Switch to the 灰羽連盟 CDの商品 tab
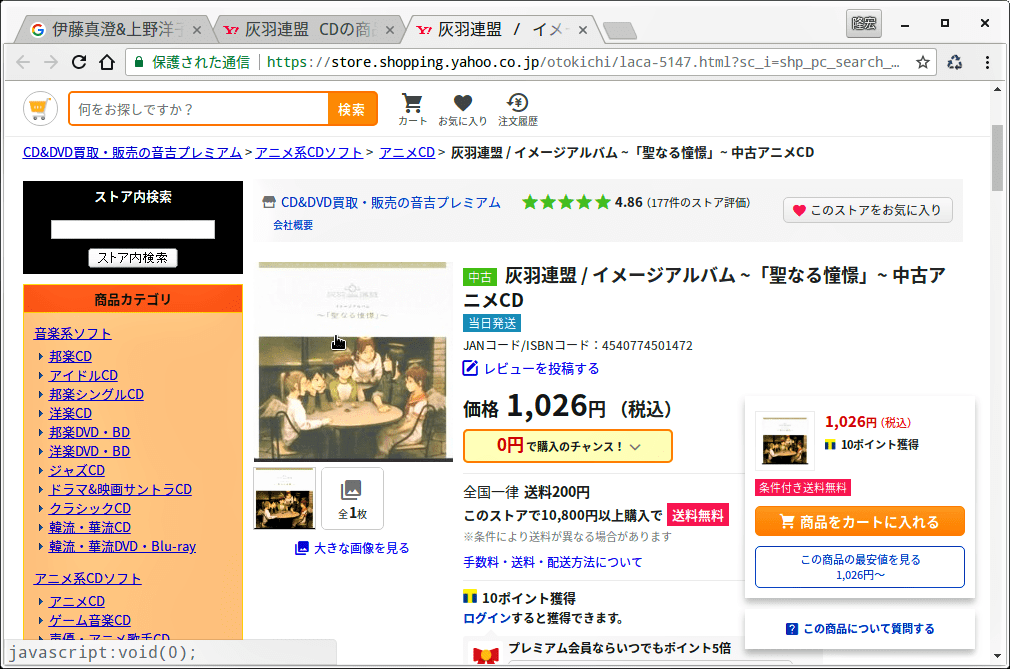The width and height of the screenshot is (1010, 669). pyautogui.click(x=308, y=30)
